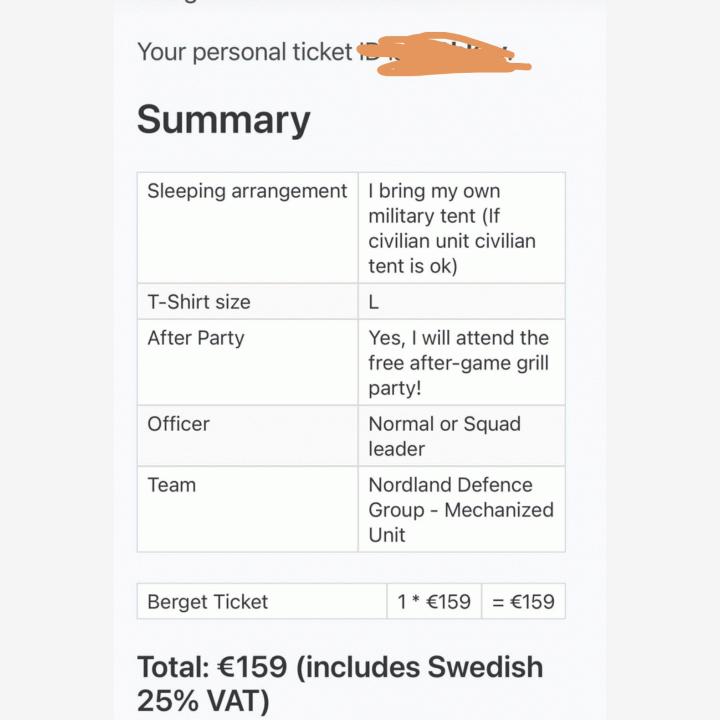Select the Team label cell
The image size is (720, 720).
172,485
